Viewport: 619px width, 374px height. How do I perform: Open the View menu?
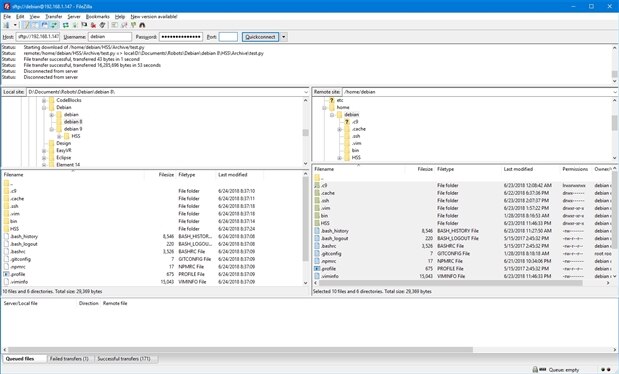[x=35, y=17]
